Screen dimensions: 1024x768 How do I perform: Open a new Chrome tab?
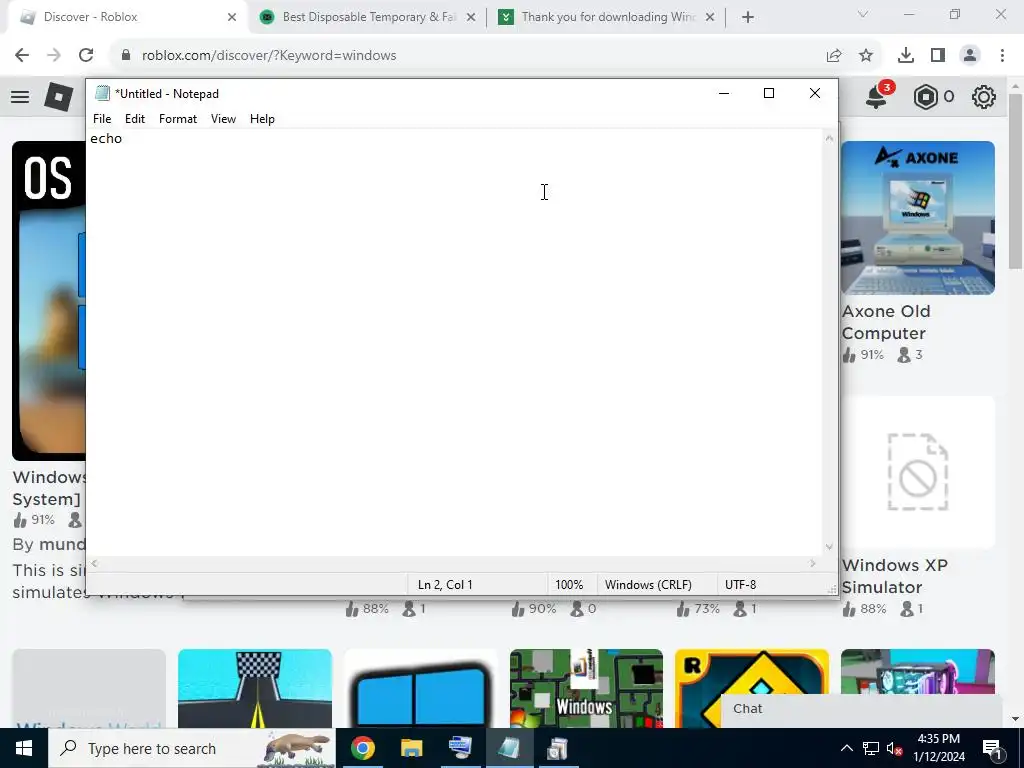click(748, 17)
